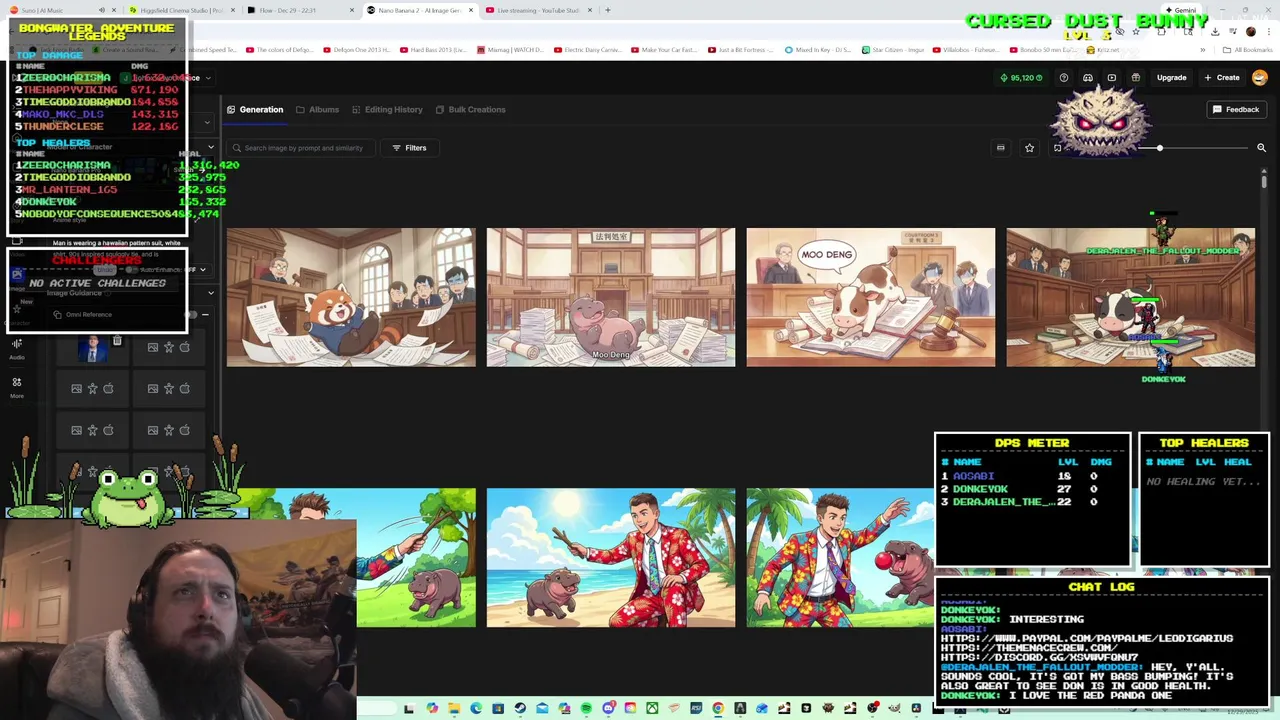Open the Just a Bit Fortress bookmark
The height and width of the screenshot is (720, 1280).
739,50
